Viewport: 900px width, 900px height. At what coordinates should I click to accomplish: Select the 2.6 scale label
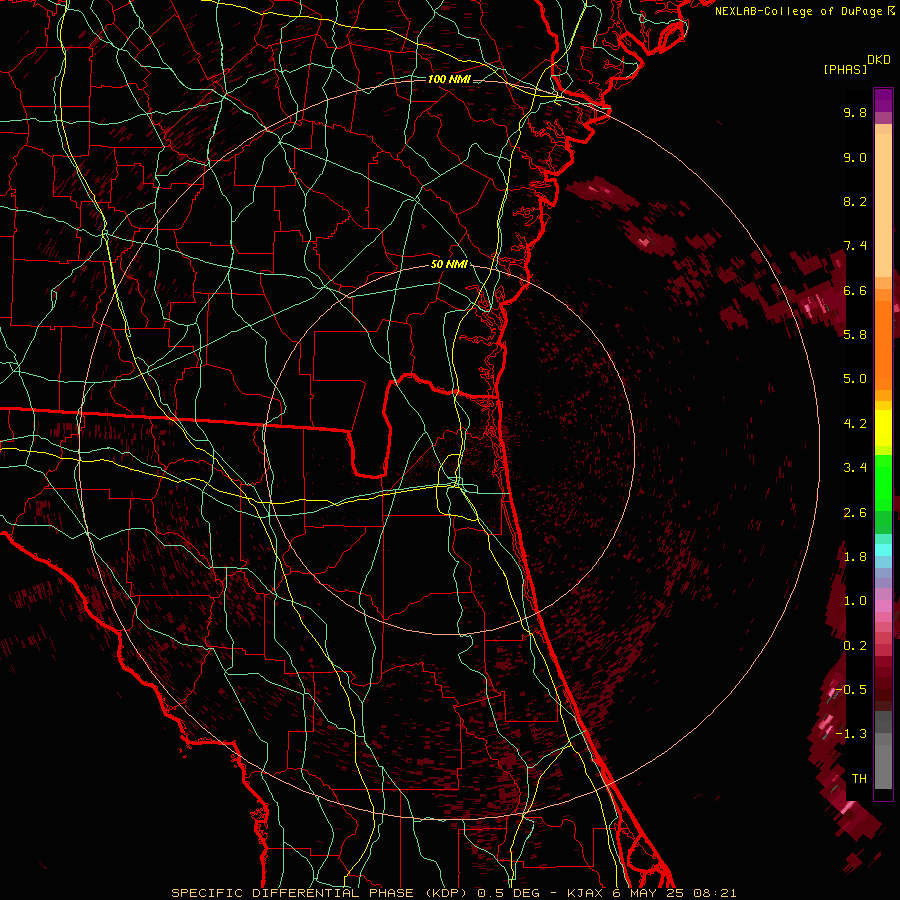click(x=855, y=513)
